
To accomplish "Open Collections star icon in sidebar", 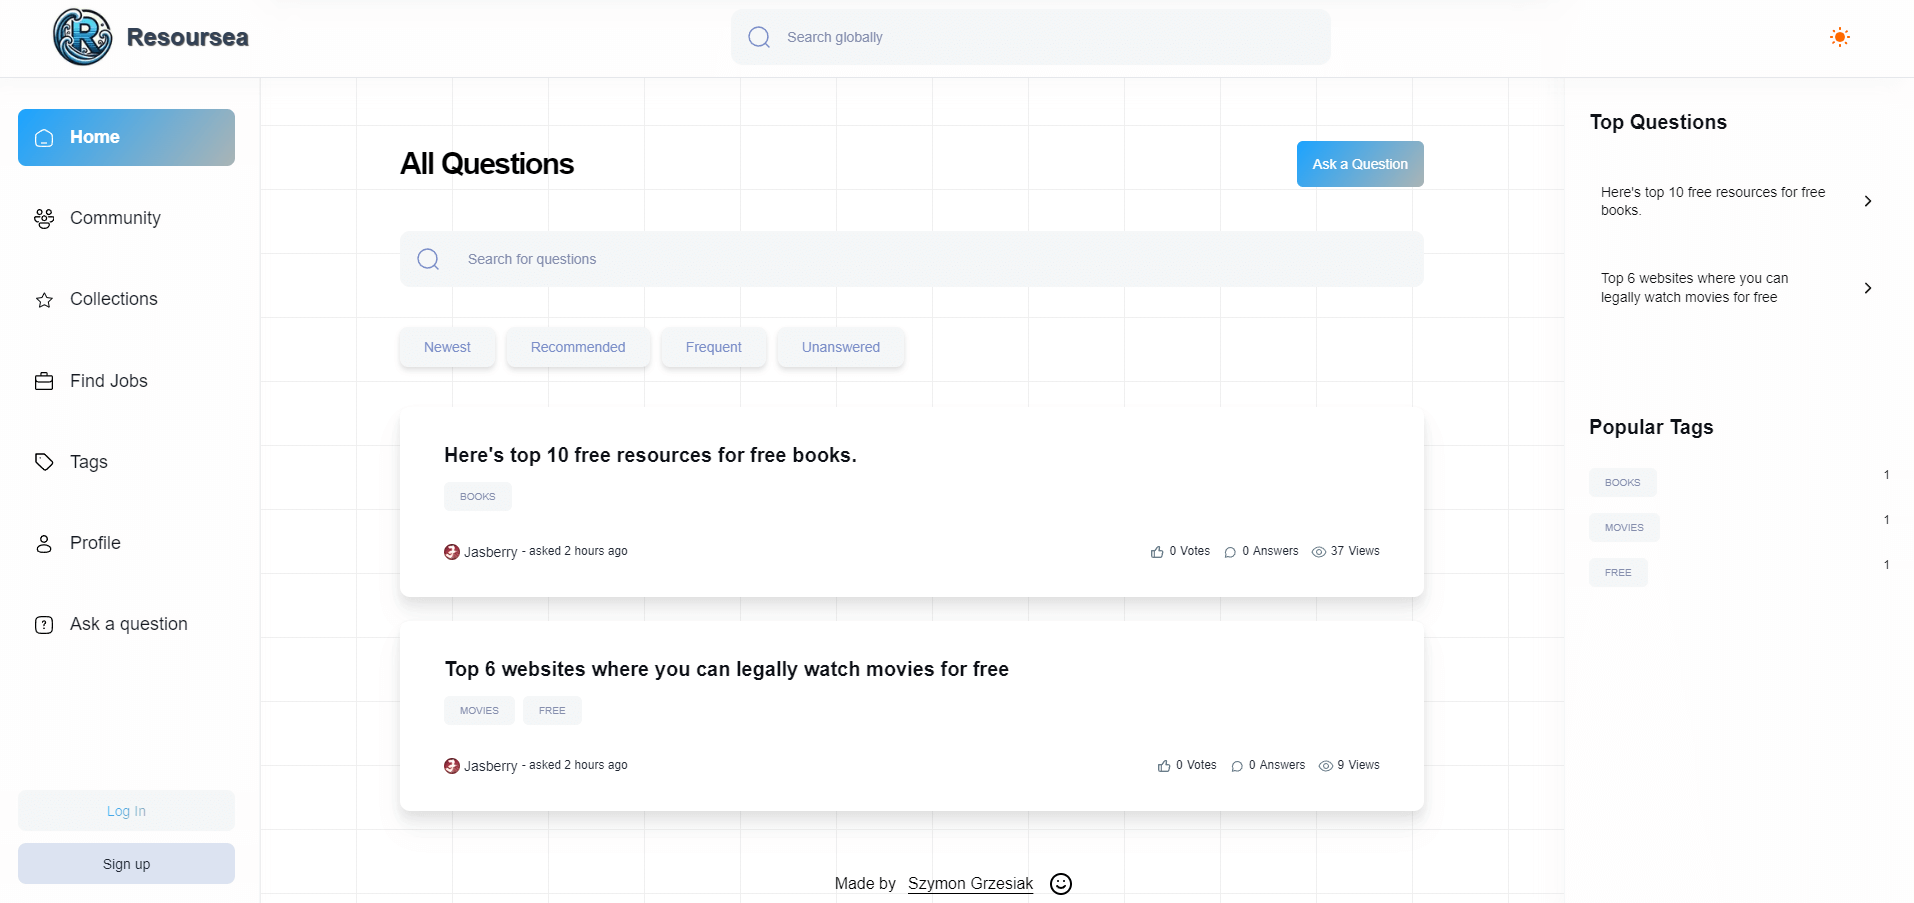I will 44,300.
